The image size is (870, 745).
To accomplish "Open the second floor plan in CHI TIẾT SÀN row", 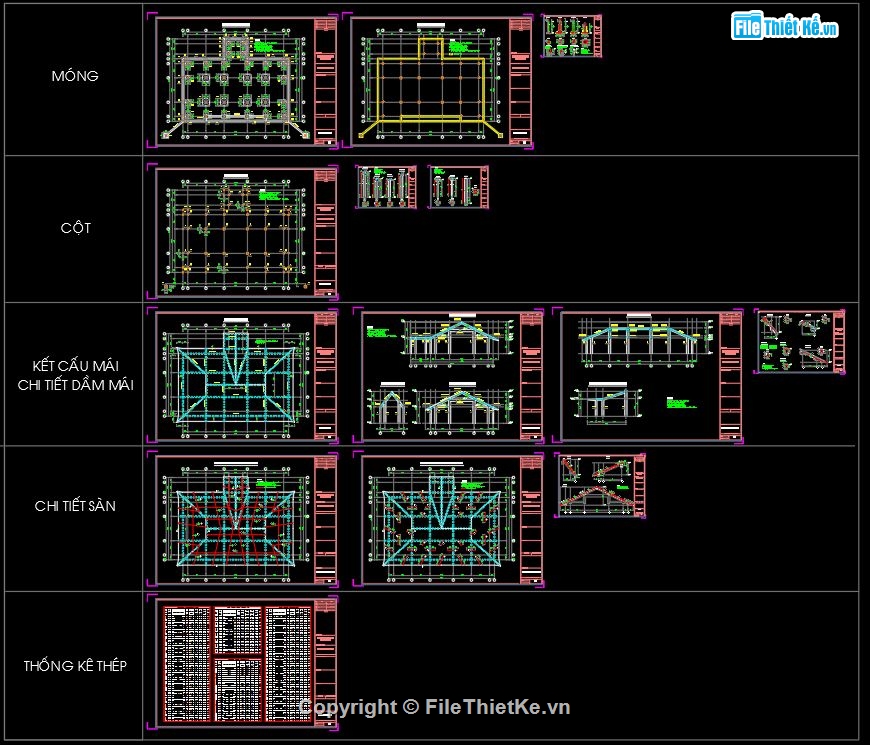I will 452,519.
